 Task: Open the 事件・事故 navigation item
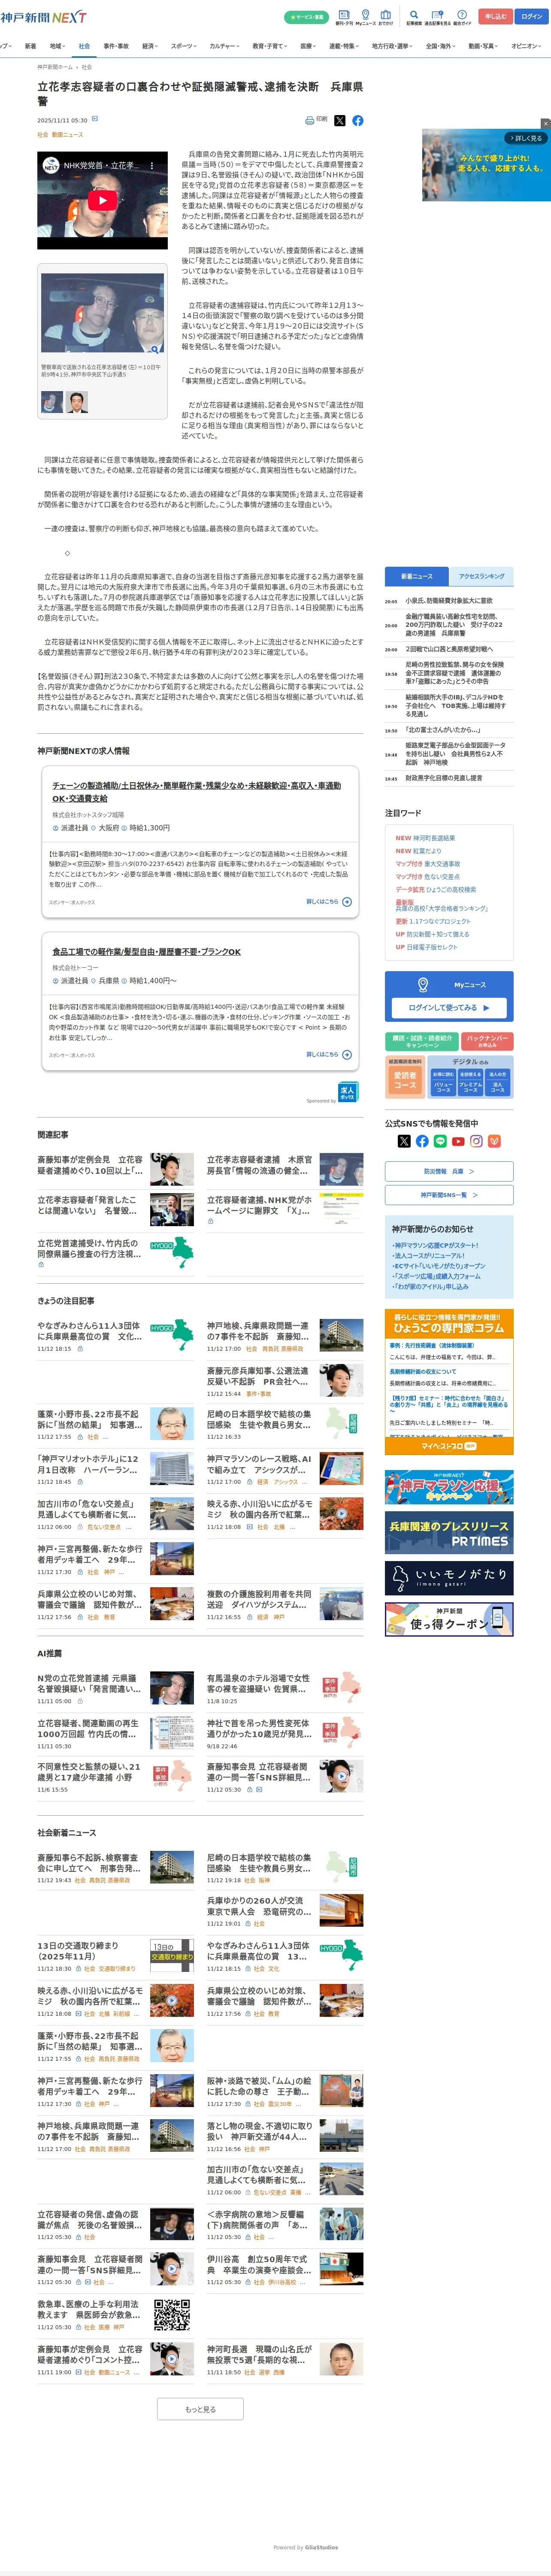pyautogui.click(x=116, y=46)
